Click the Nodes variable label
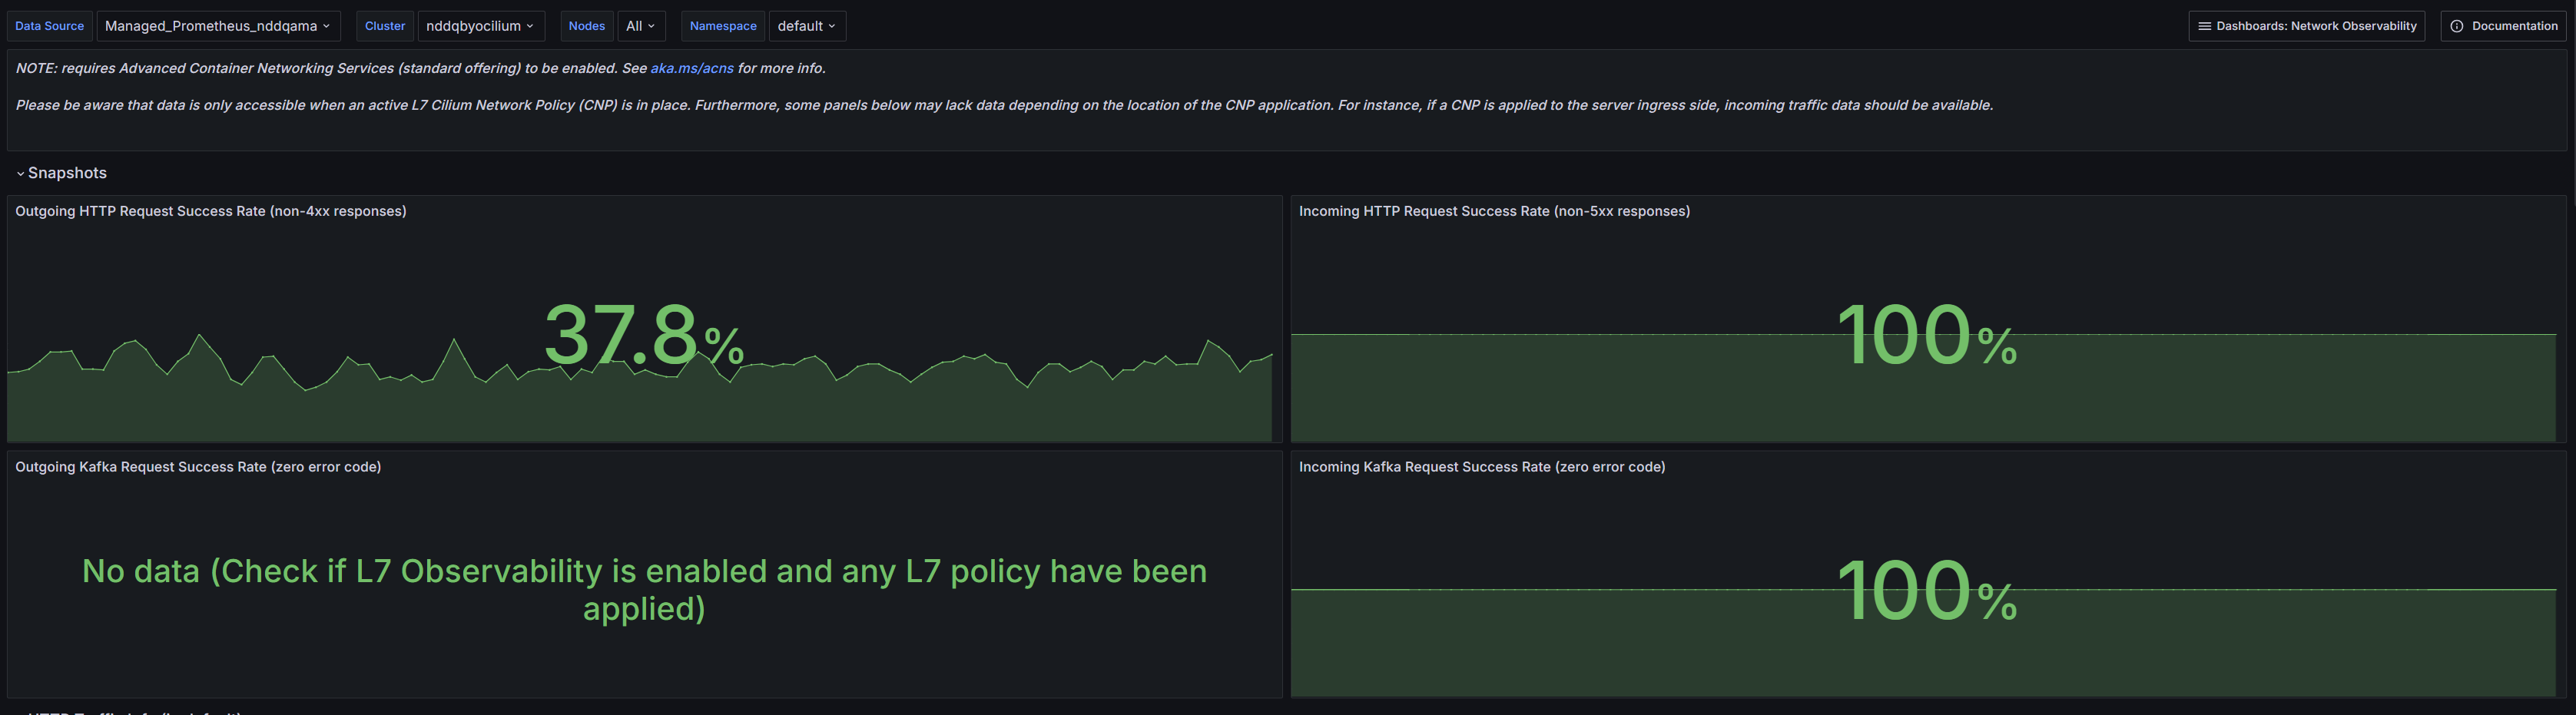 [587, 26]
